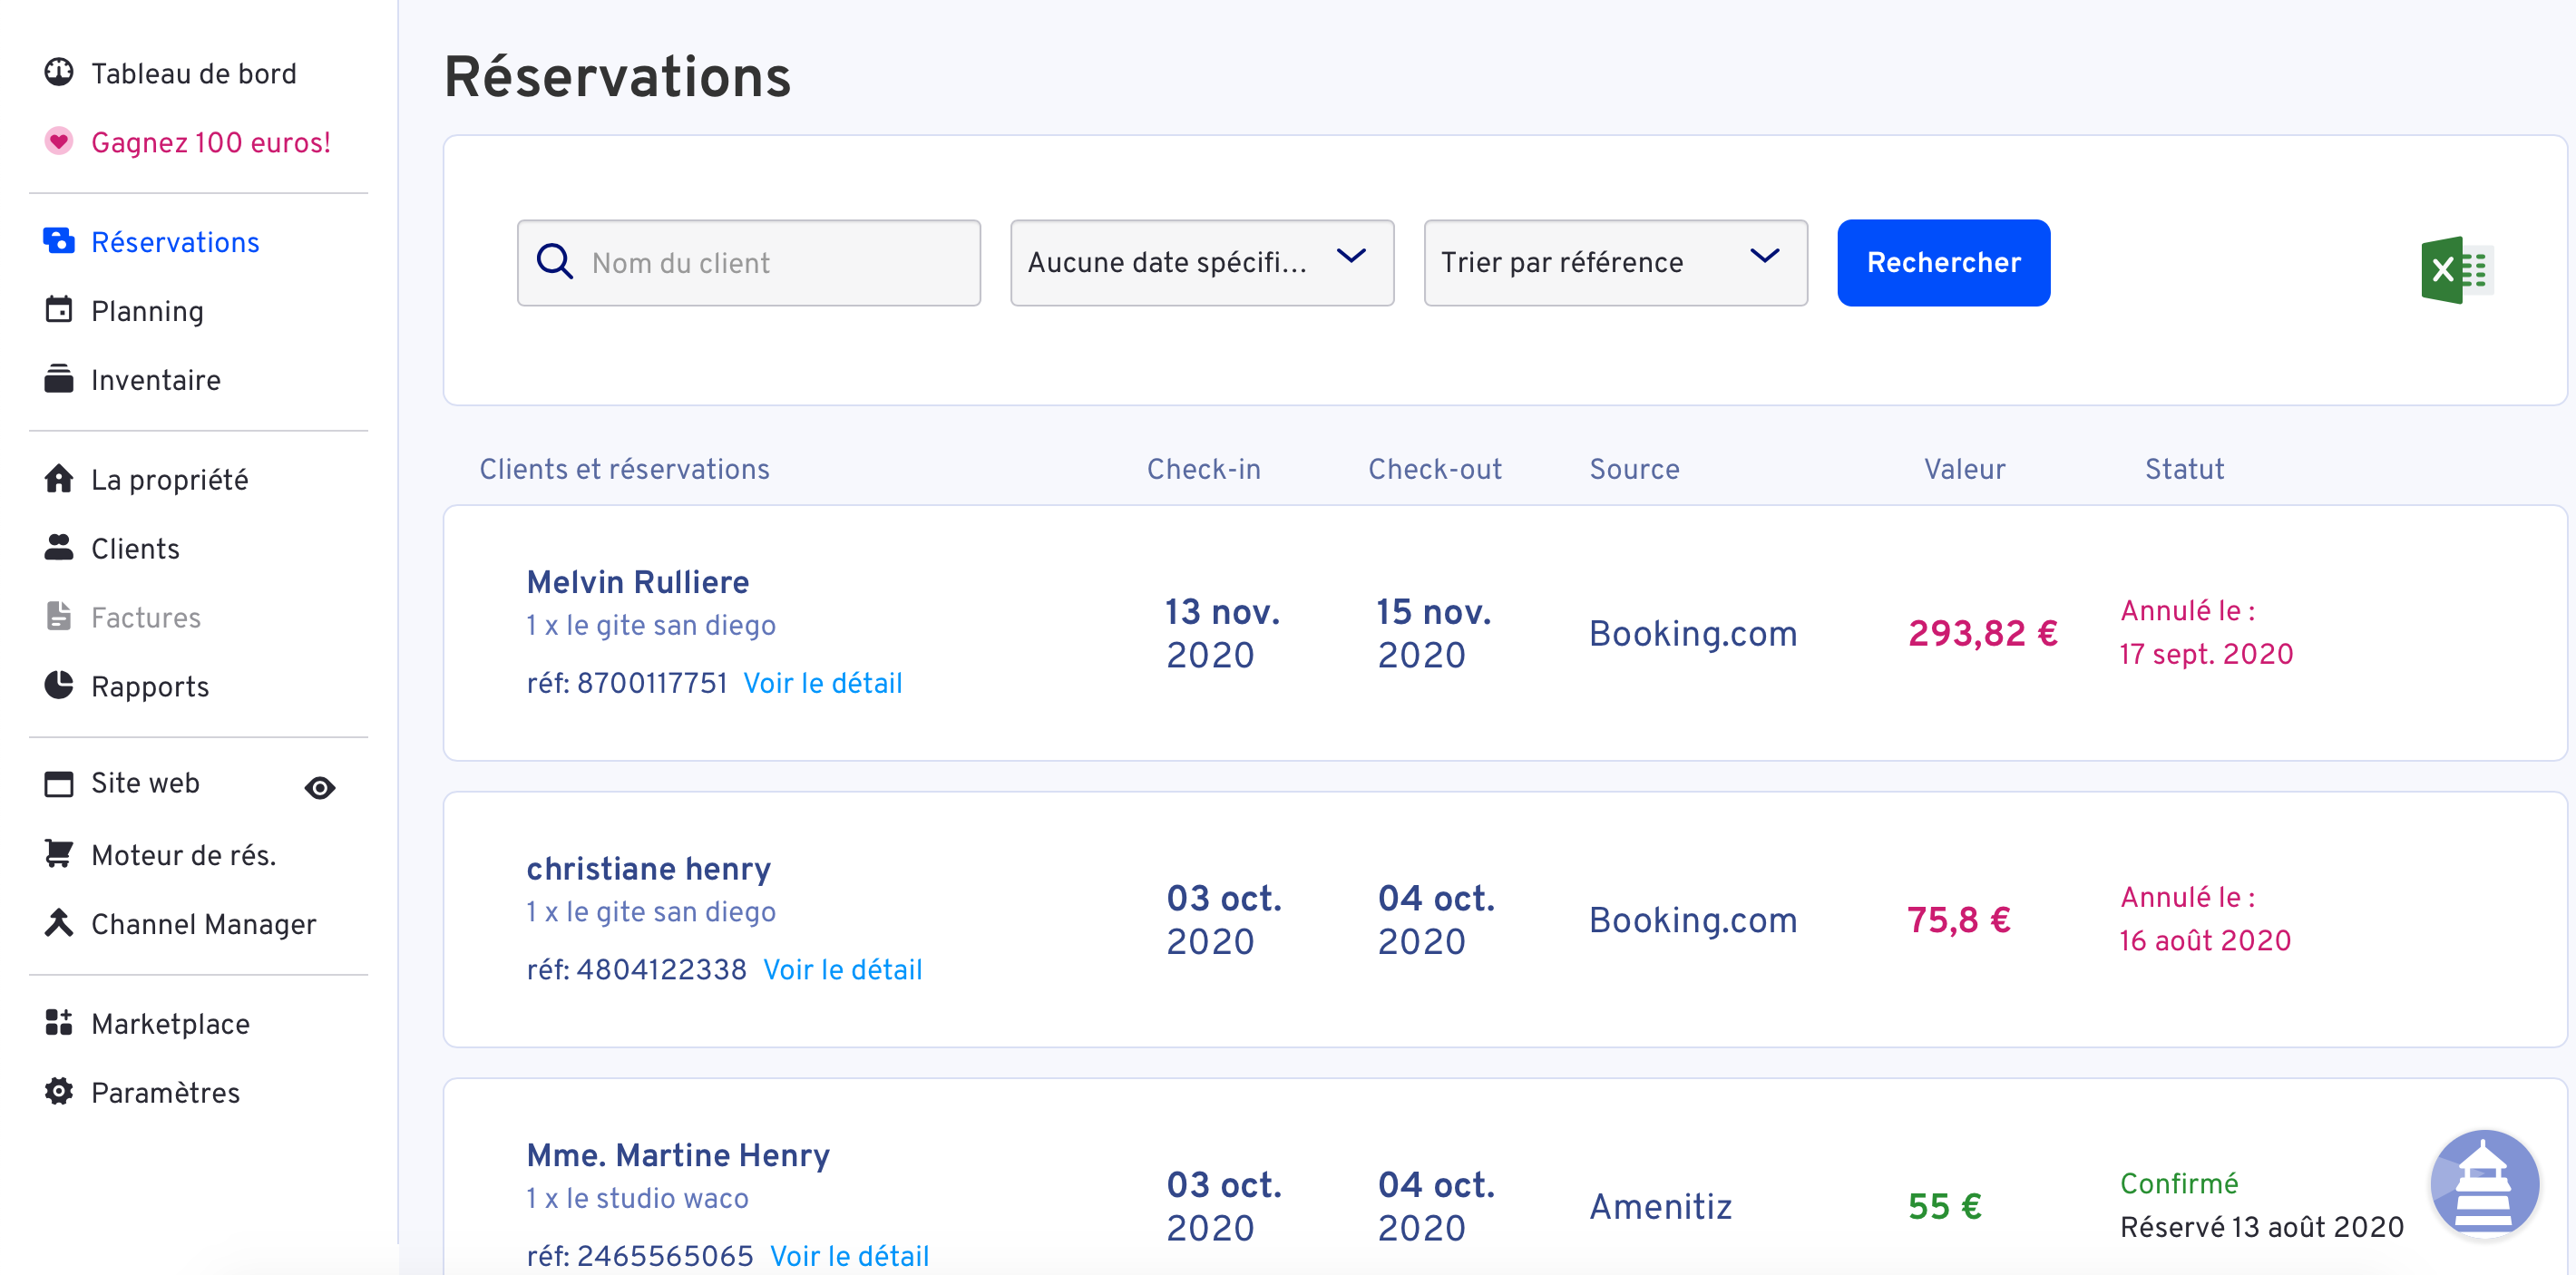Click the Nom du client search field

pos(749,263)
